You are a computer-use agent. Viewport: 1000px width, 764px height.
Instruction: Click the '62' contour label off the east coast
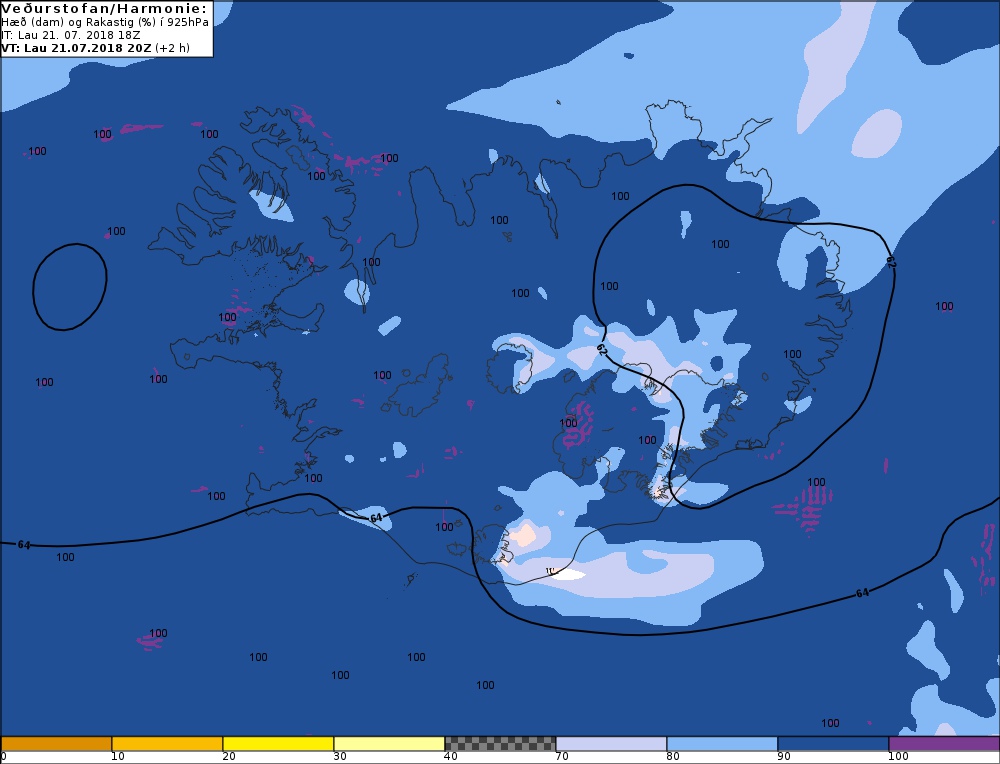891,262
